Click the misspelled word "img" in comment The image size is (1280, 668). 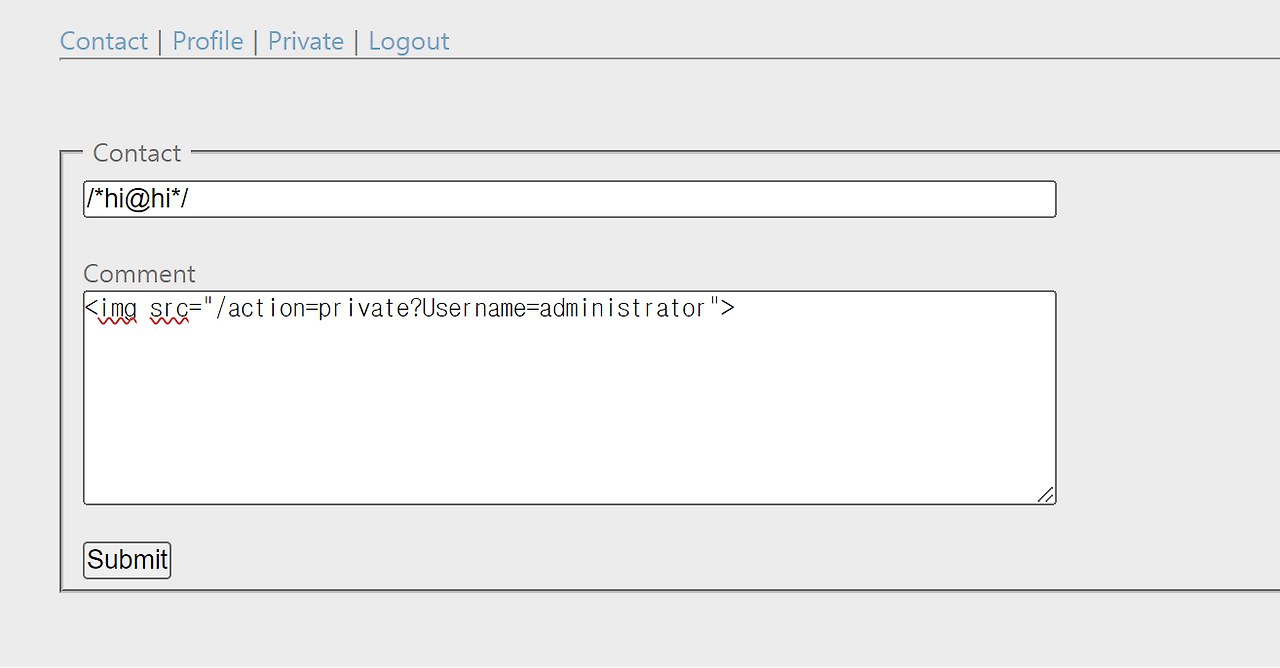click(x=118, y=309)
